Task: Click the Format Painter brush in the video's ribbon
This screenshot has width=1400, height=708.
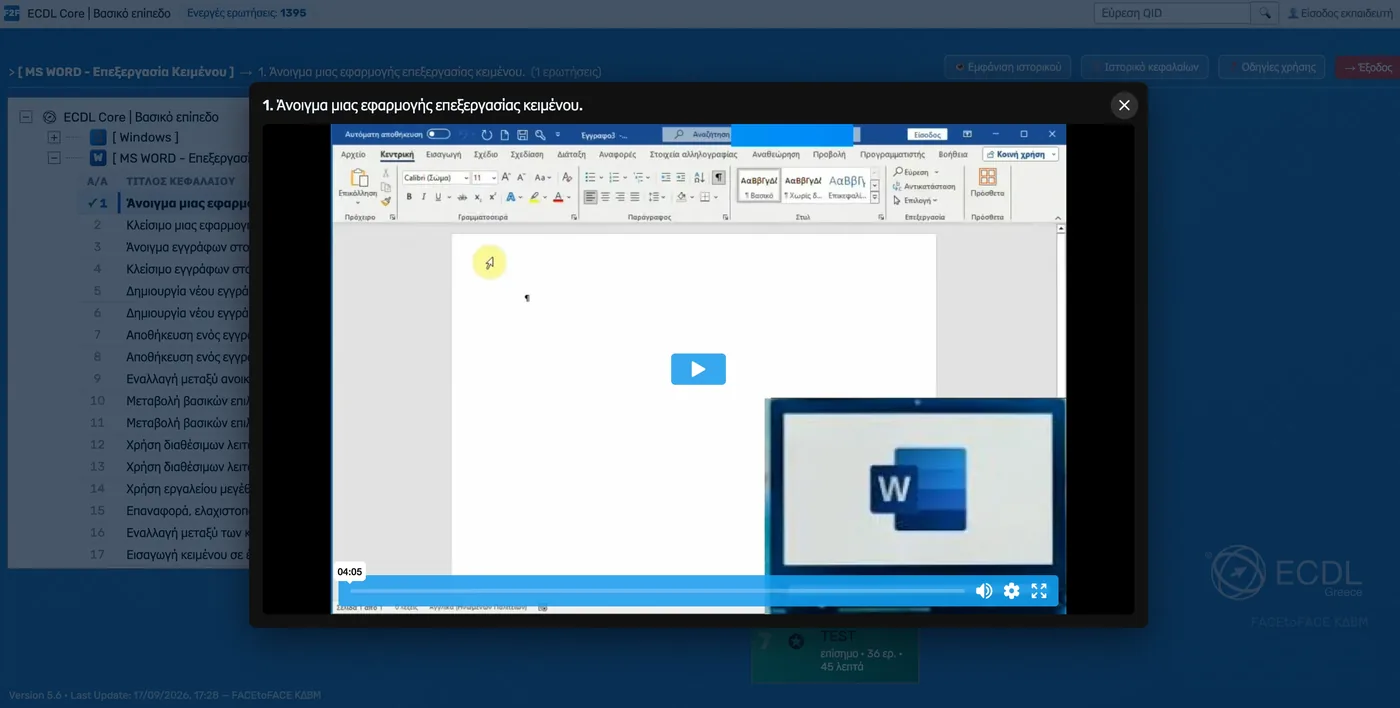Action: [386, 201]
